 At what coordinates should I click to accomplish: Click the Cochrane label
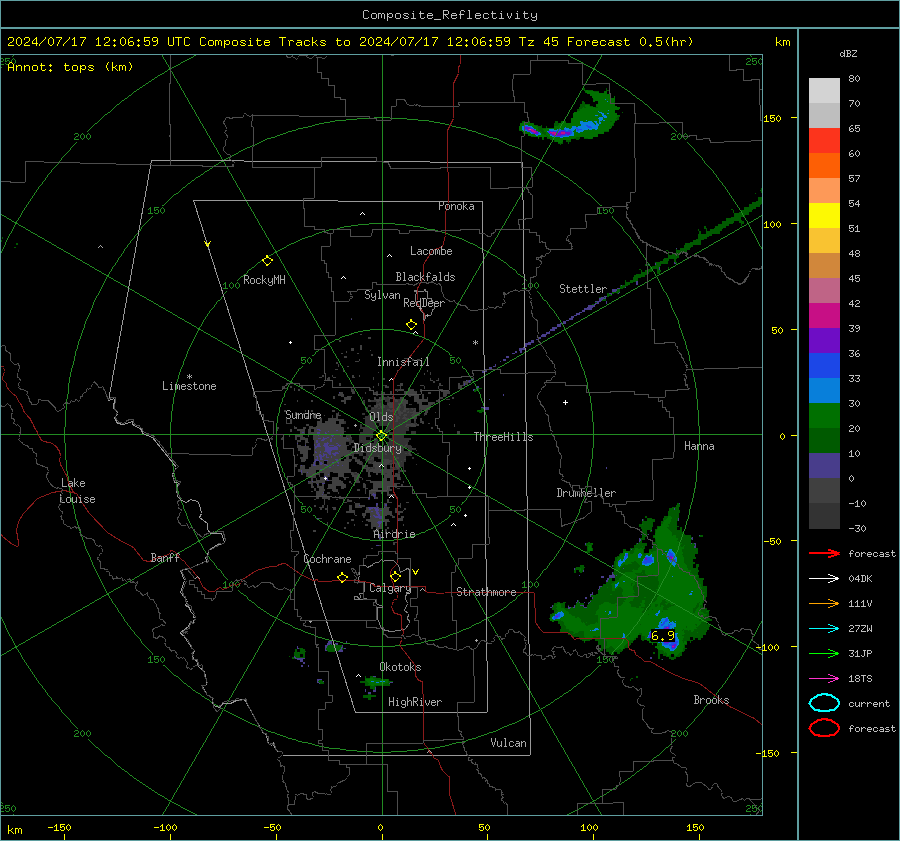pos(327,559)
